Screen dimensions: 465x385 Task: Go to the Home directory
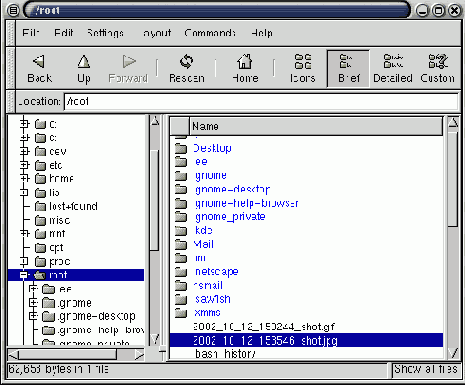pos(245,69)
